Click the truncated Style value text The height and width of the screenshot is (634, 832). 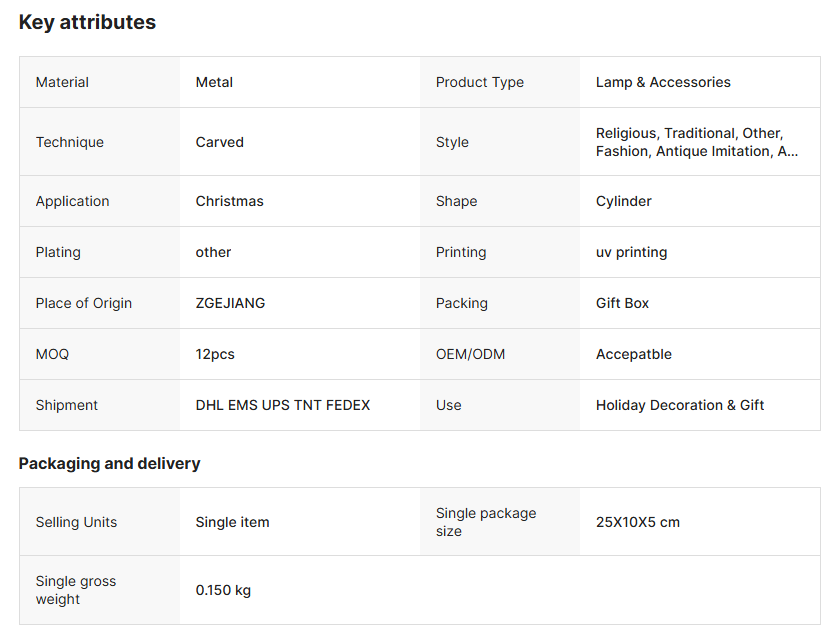(x=696, y=142)
